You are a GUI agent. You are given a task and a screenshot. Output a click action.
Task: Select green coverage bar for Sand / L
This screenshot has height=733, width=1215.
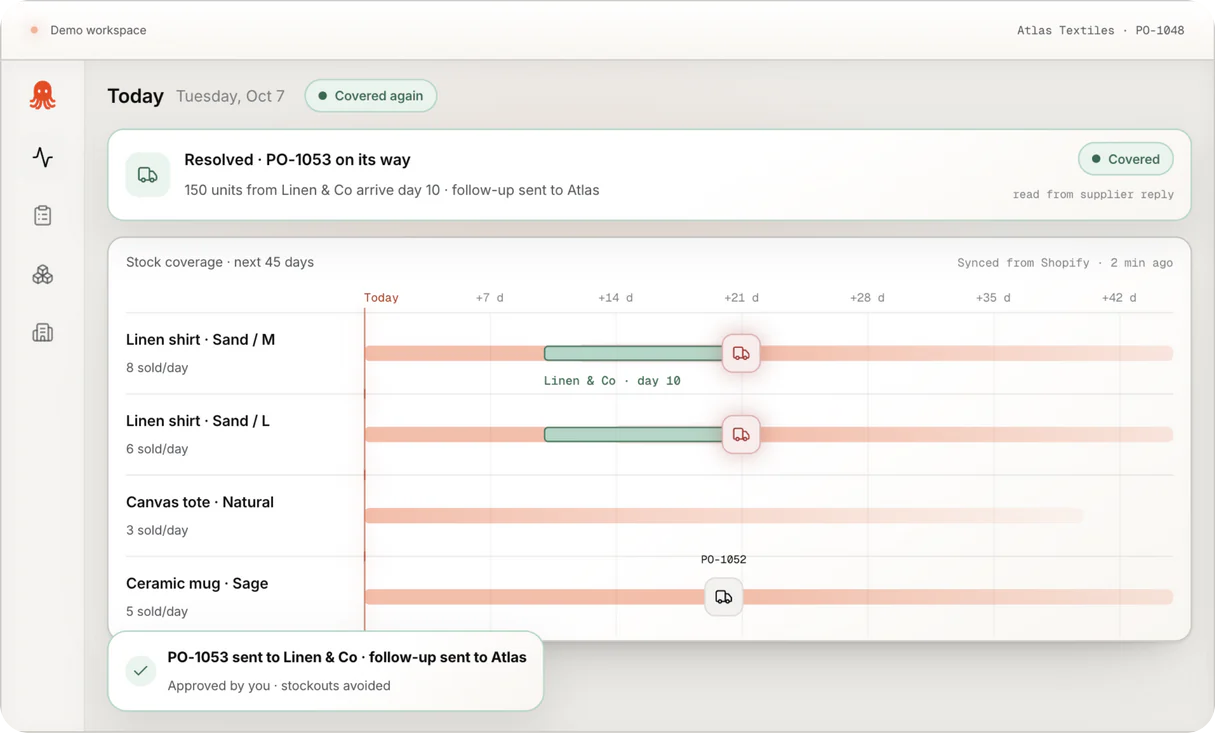point(634,434)
